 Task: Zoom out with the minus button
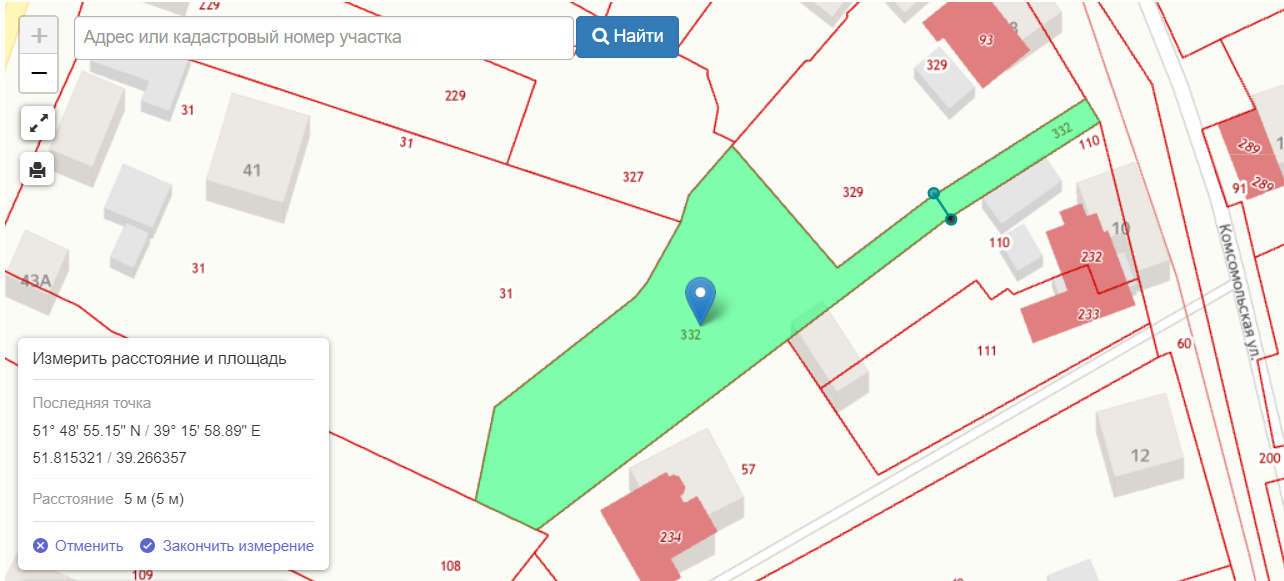39,73
